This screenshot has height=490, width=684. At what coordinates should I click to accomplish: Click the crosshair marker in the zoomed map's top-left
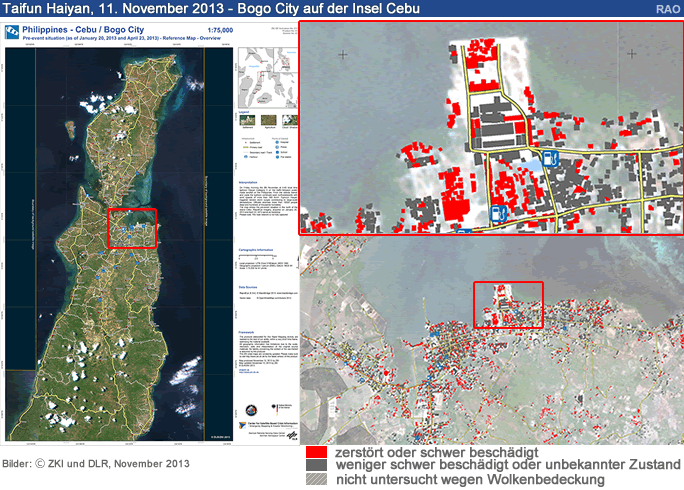[x=343, y=54]
